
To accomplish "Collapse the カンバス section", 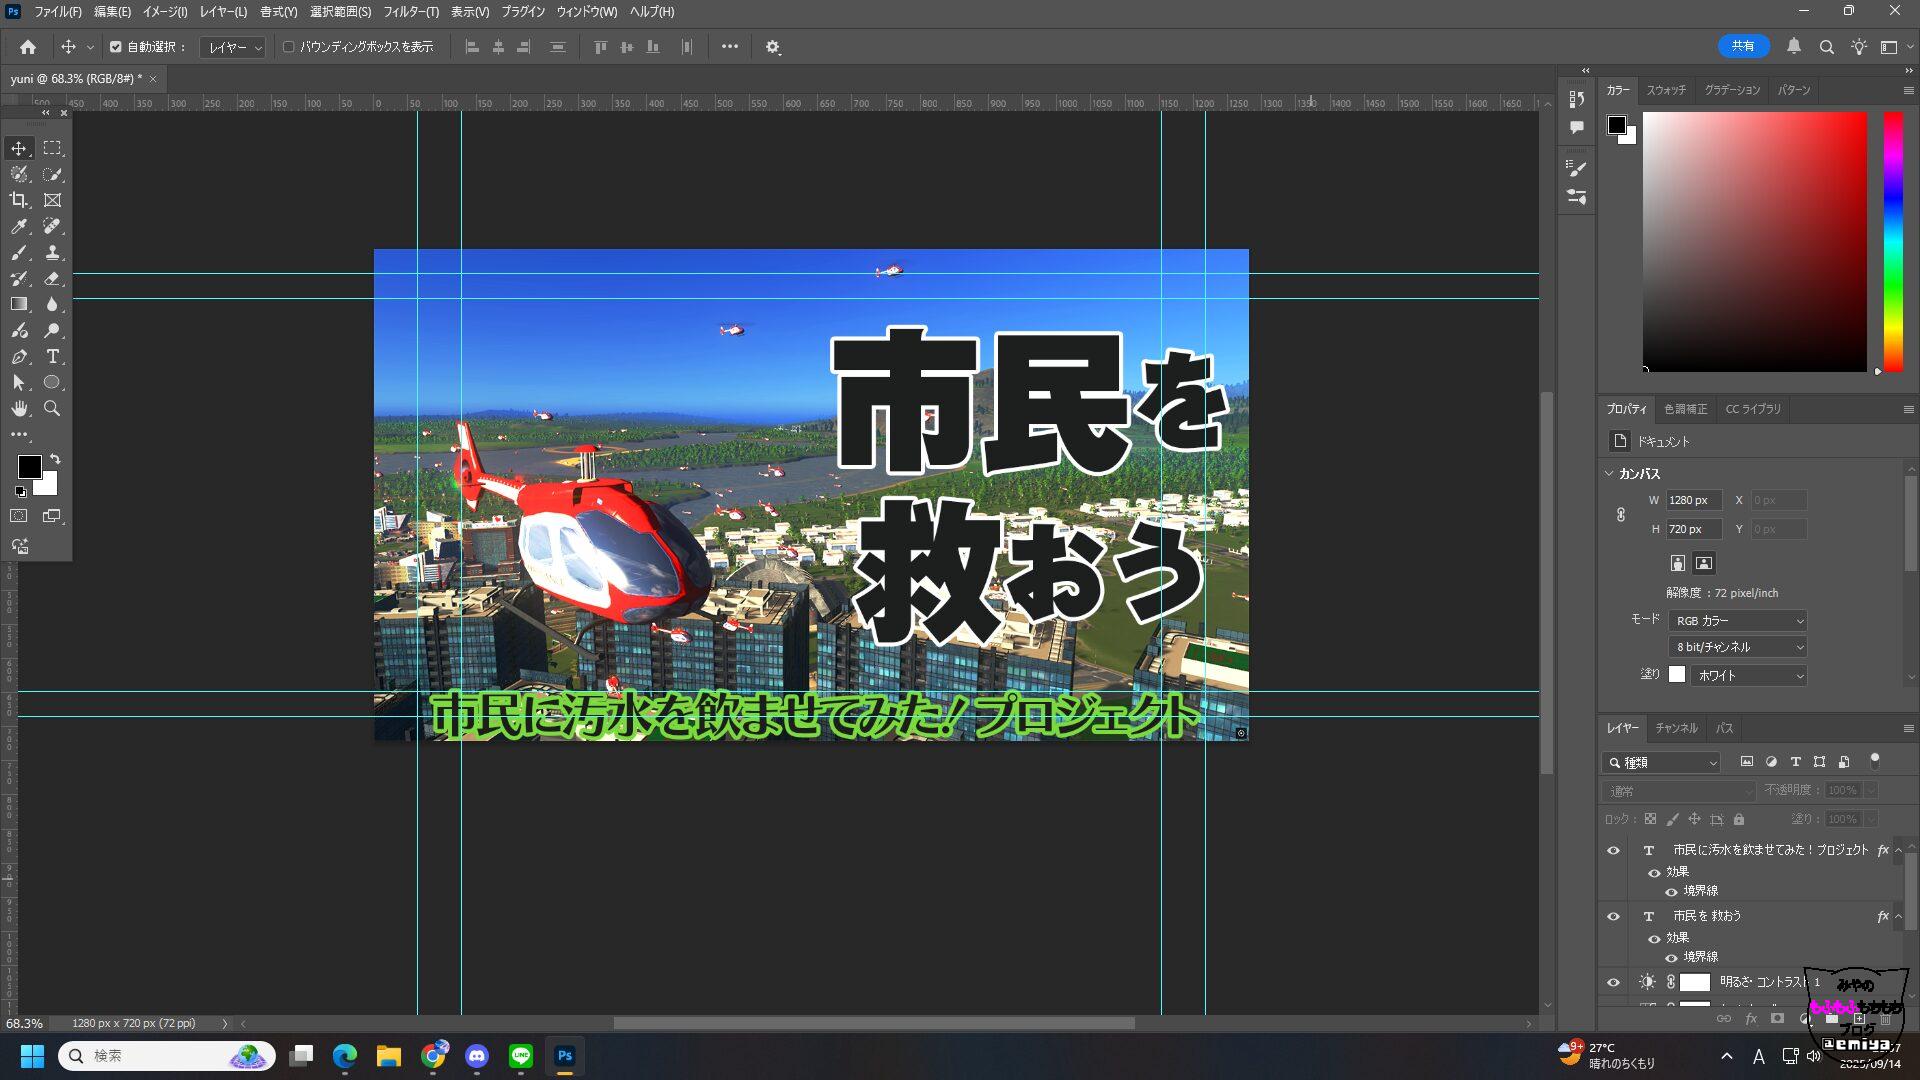I will pyautogui.click(x=1609, y=474).
